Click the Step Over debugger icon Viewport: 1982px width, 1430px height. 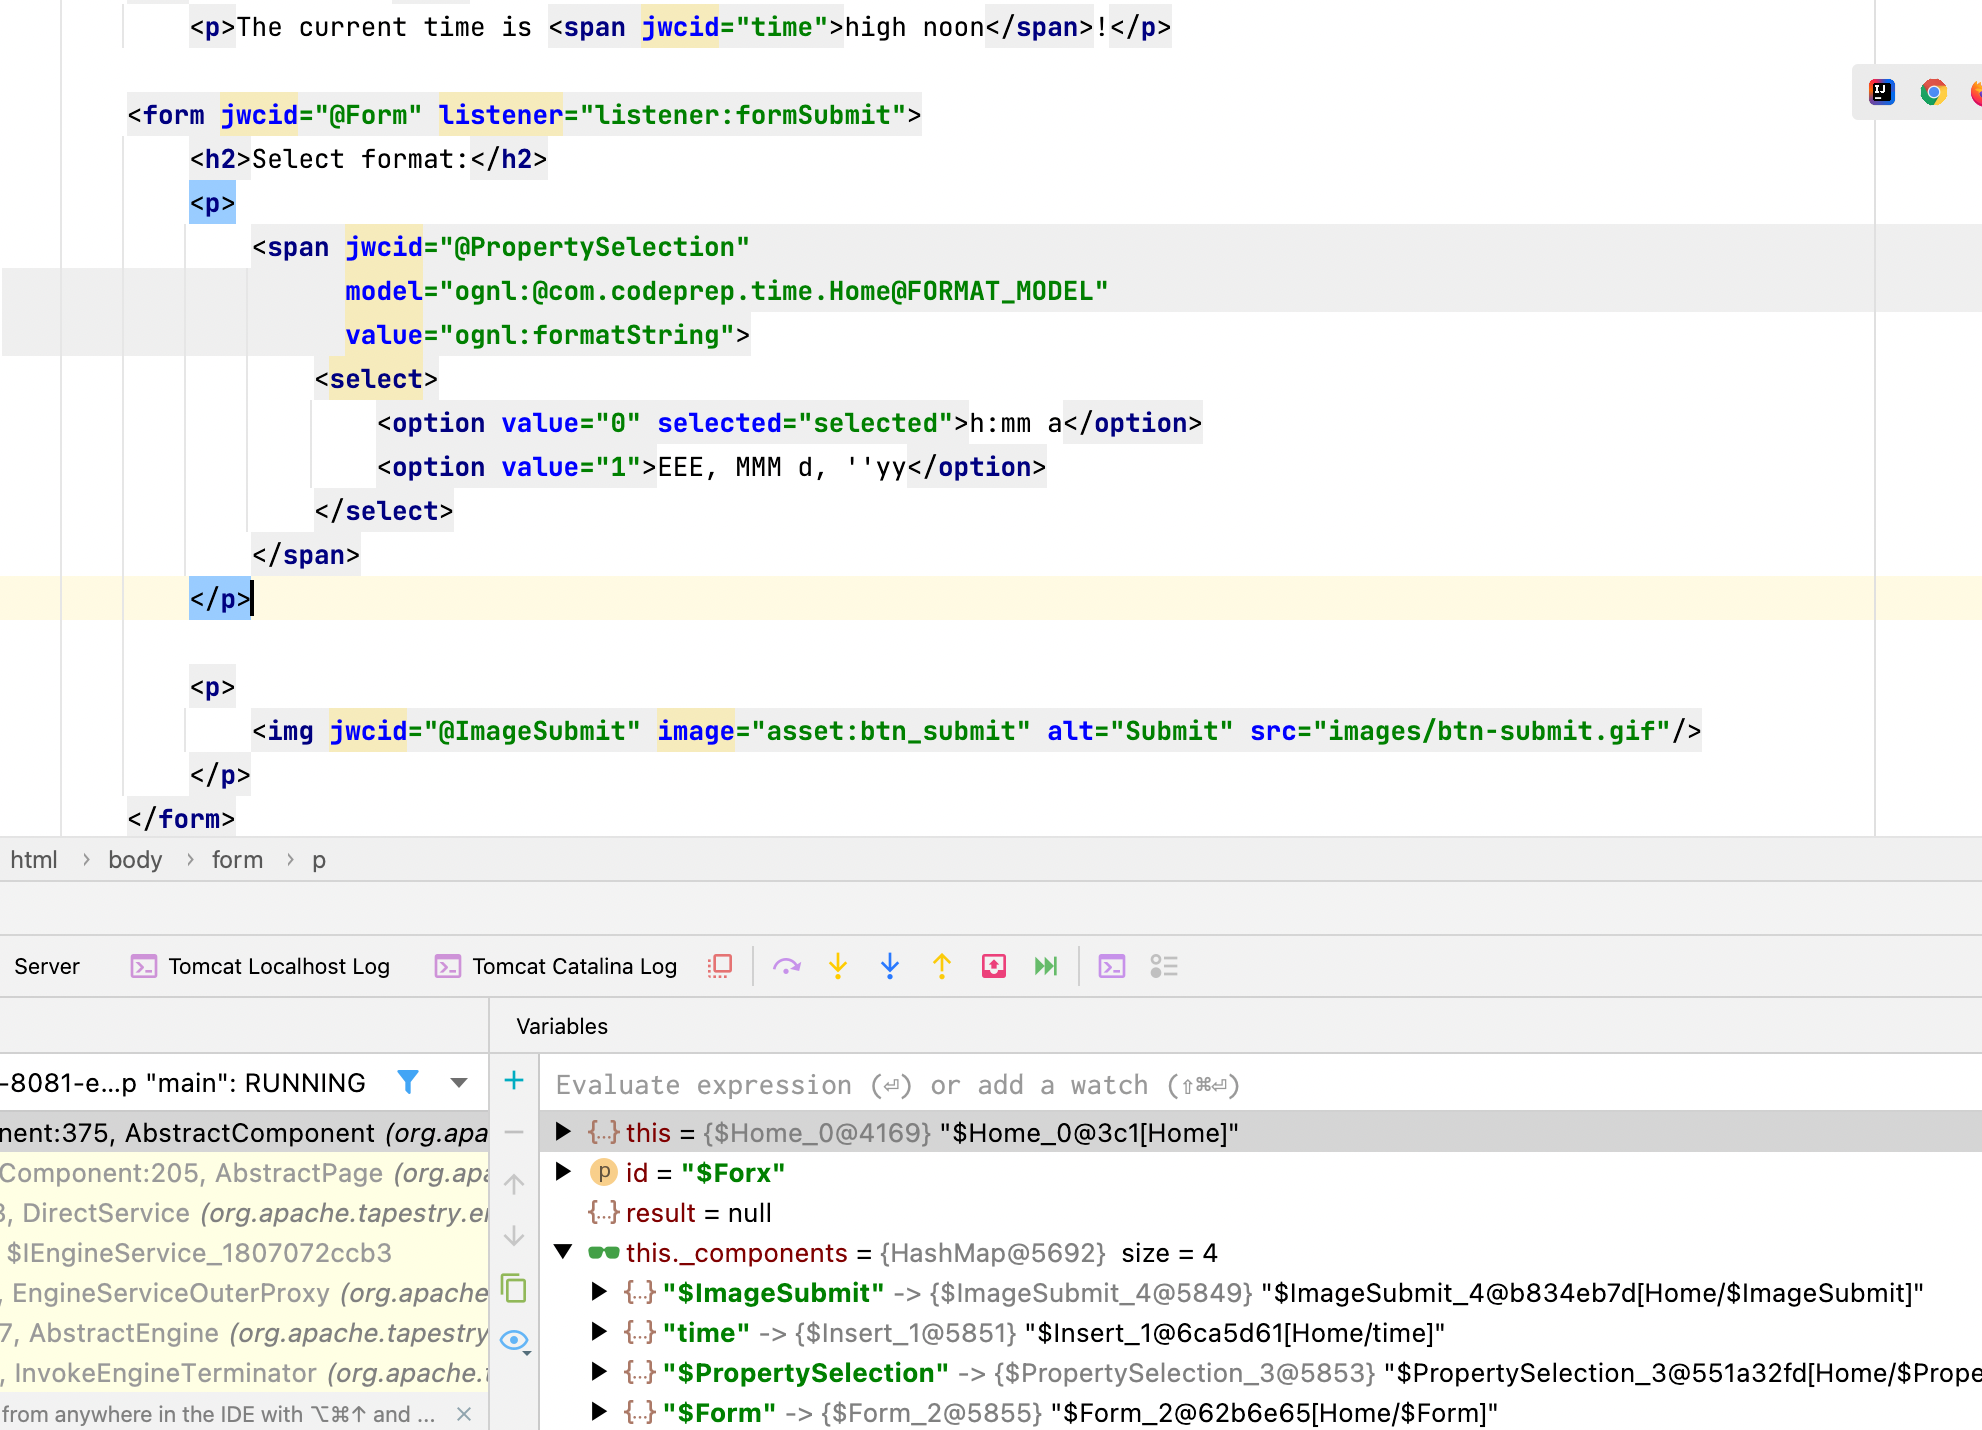tap(787, 966)
